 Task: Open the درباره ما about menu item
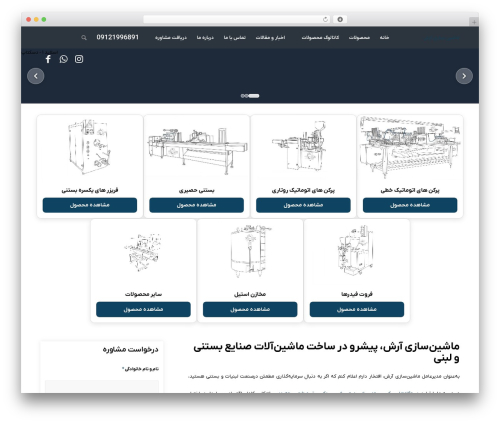pyautogui.click(x=205, y=37)
